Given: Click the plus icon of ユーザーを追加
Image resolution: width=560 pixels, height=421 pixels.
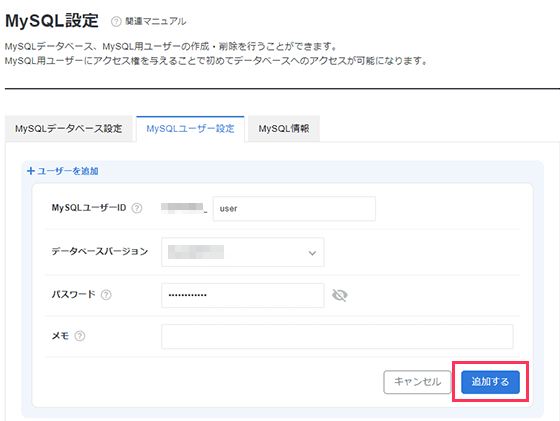Looking at the screenshot, I should [x=31, y=171].
